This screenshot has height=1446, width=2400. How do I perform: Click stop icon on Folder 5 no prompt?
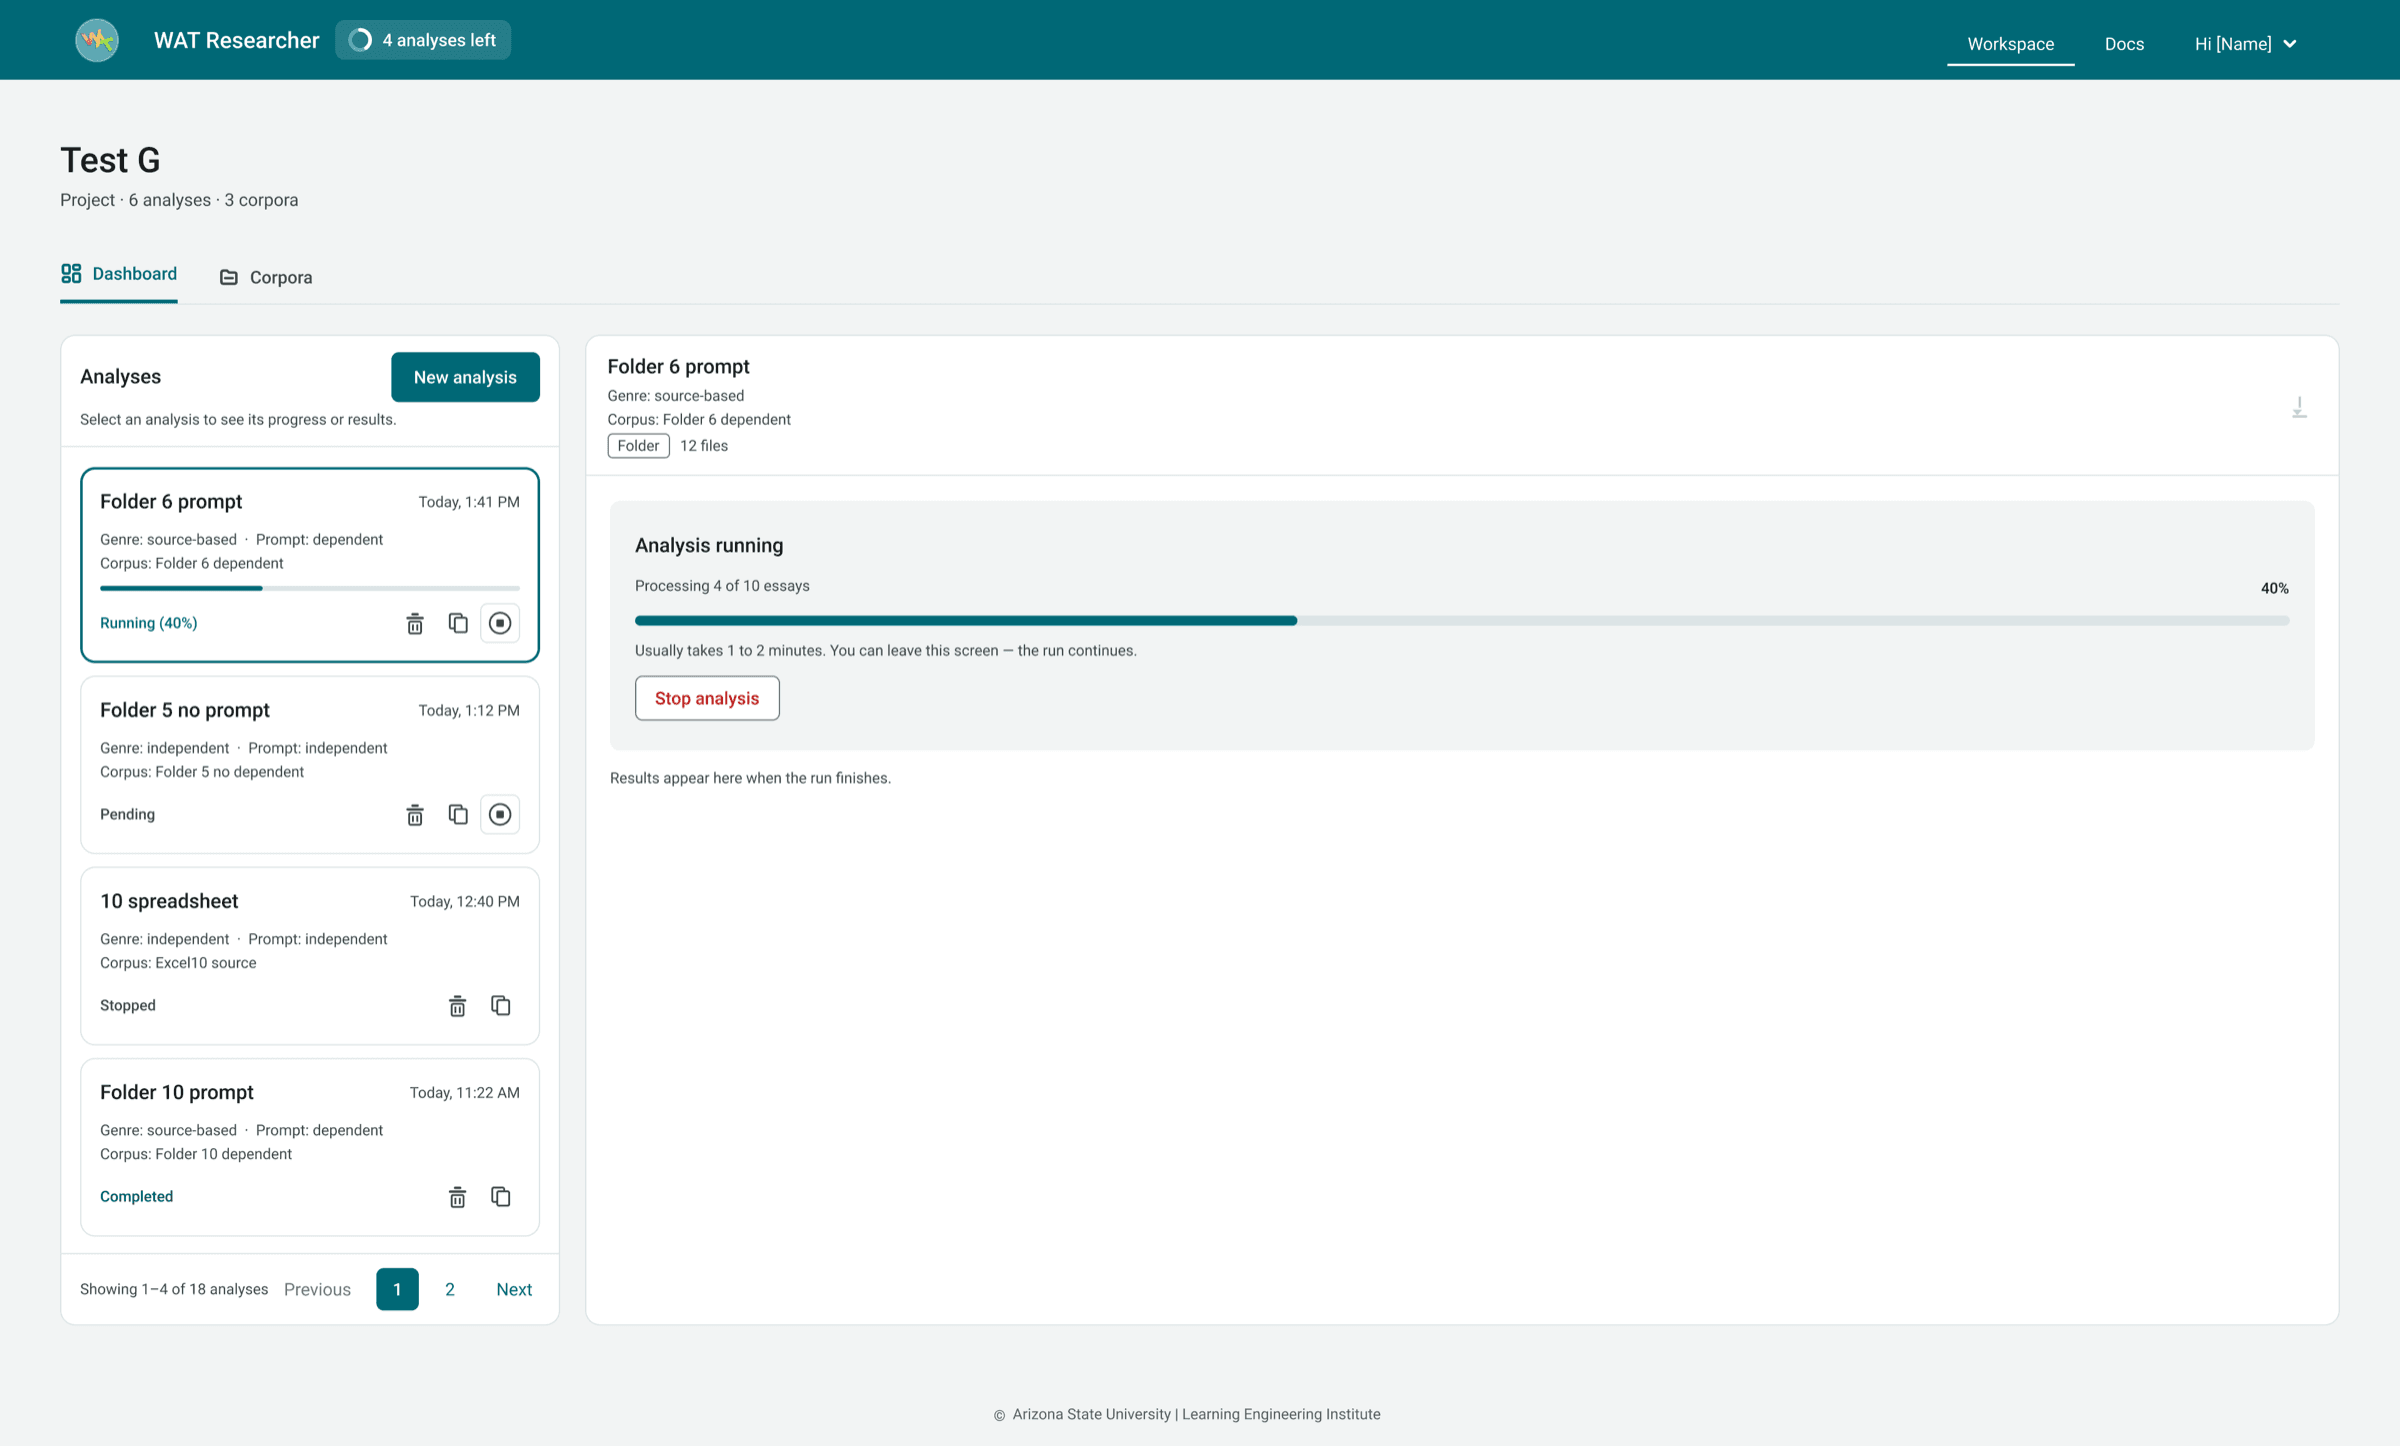(500, 814)
